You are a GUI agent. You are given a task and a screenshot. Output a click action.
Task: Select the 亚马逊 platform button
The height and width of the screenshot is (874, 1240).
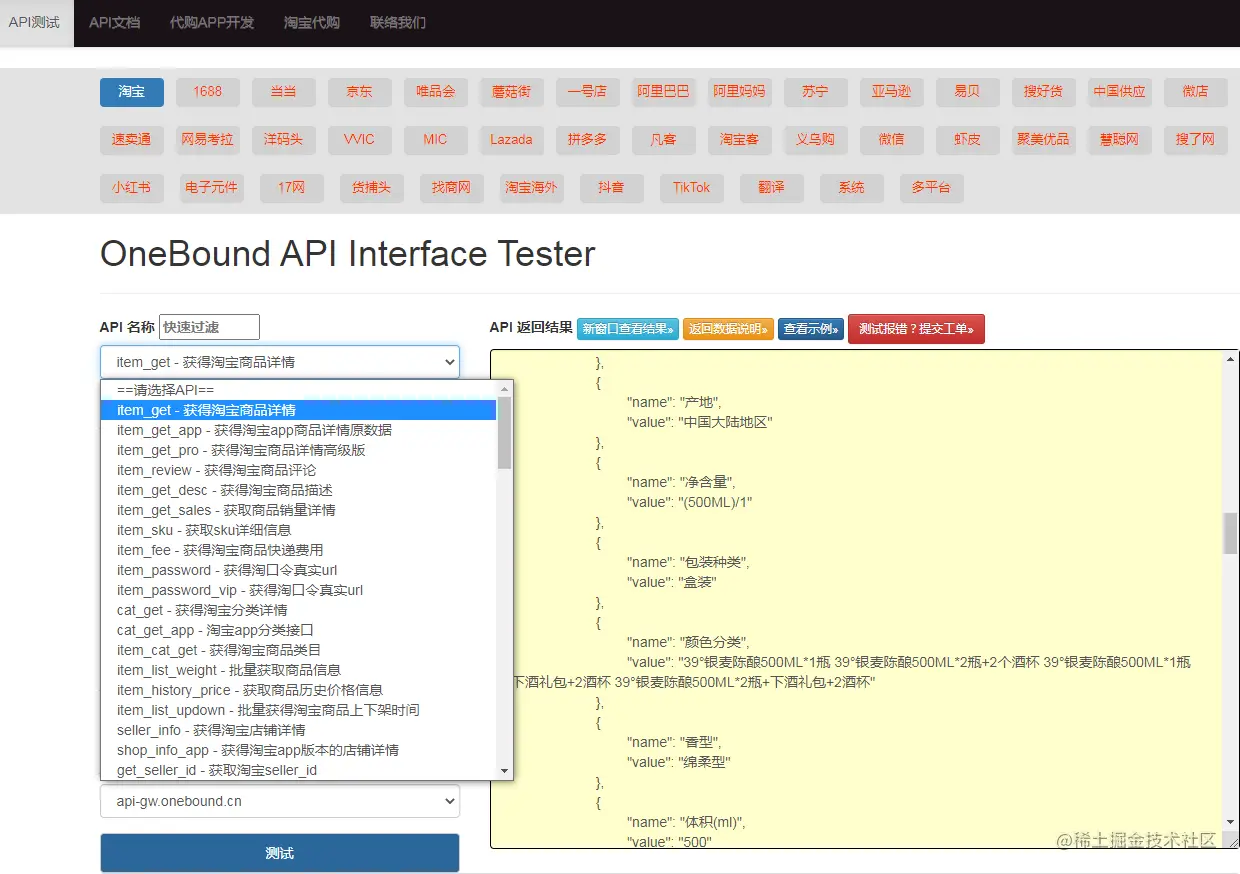pyautogui.click(x=892, y=92)
